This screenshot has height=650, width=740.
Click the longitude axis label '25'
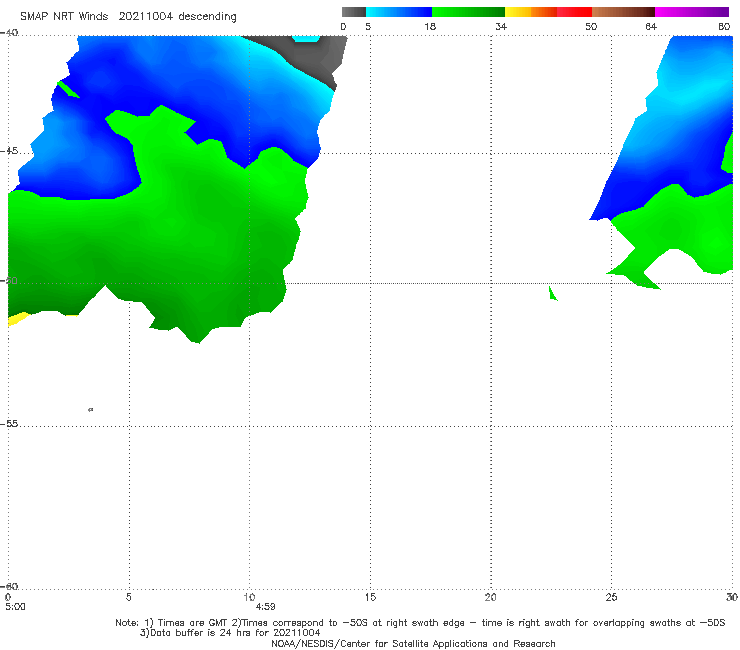[611, 597]
